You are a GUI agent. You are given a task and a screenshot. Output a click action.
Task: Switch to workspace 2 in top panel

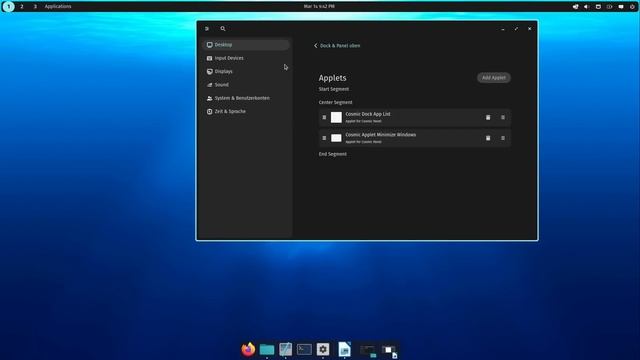22,7
